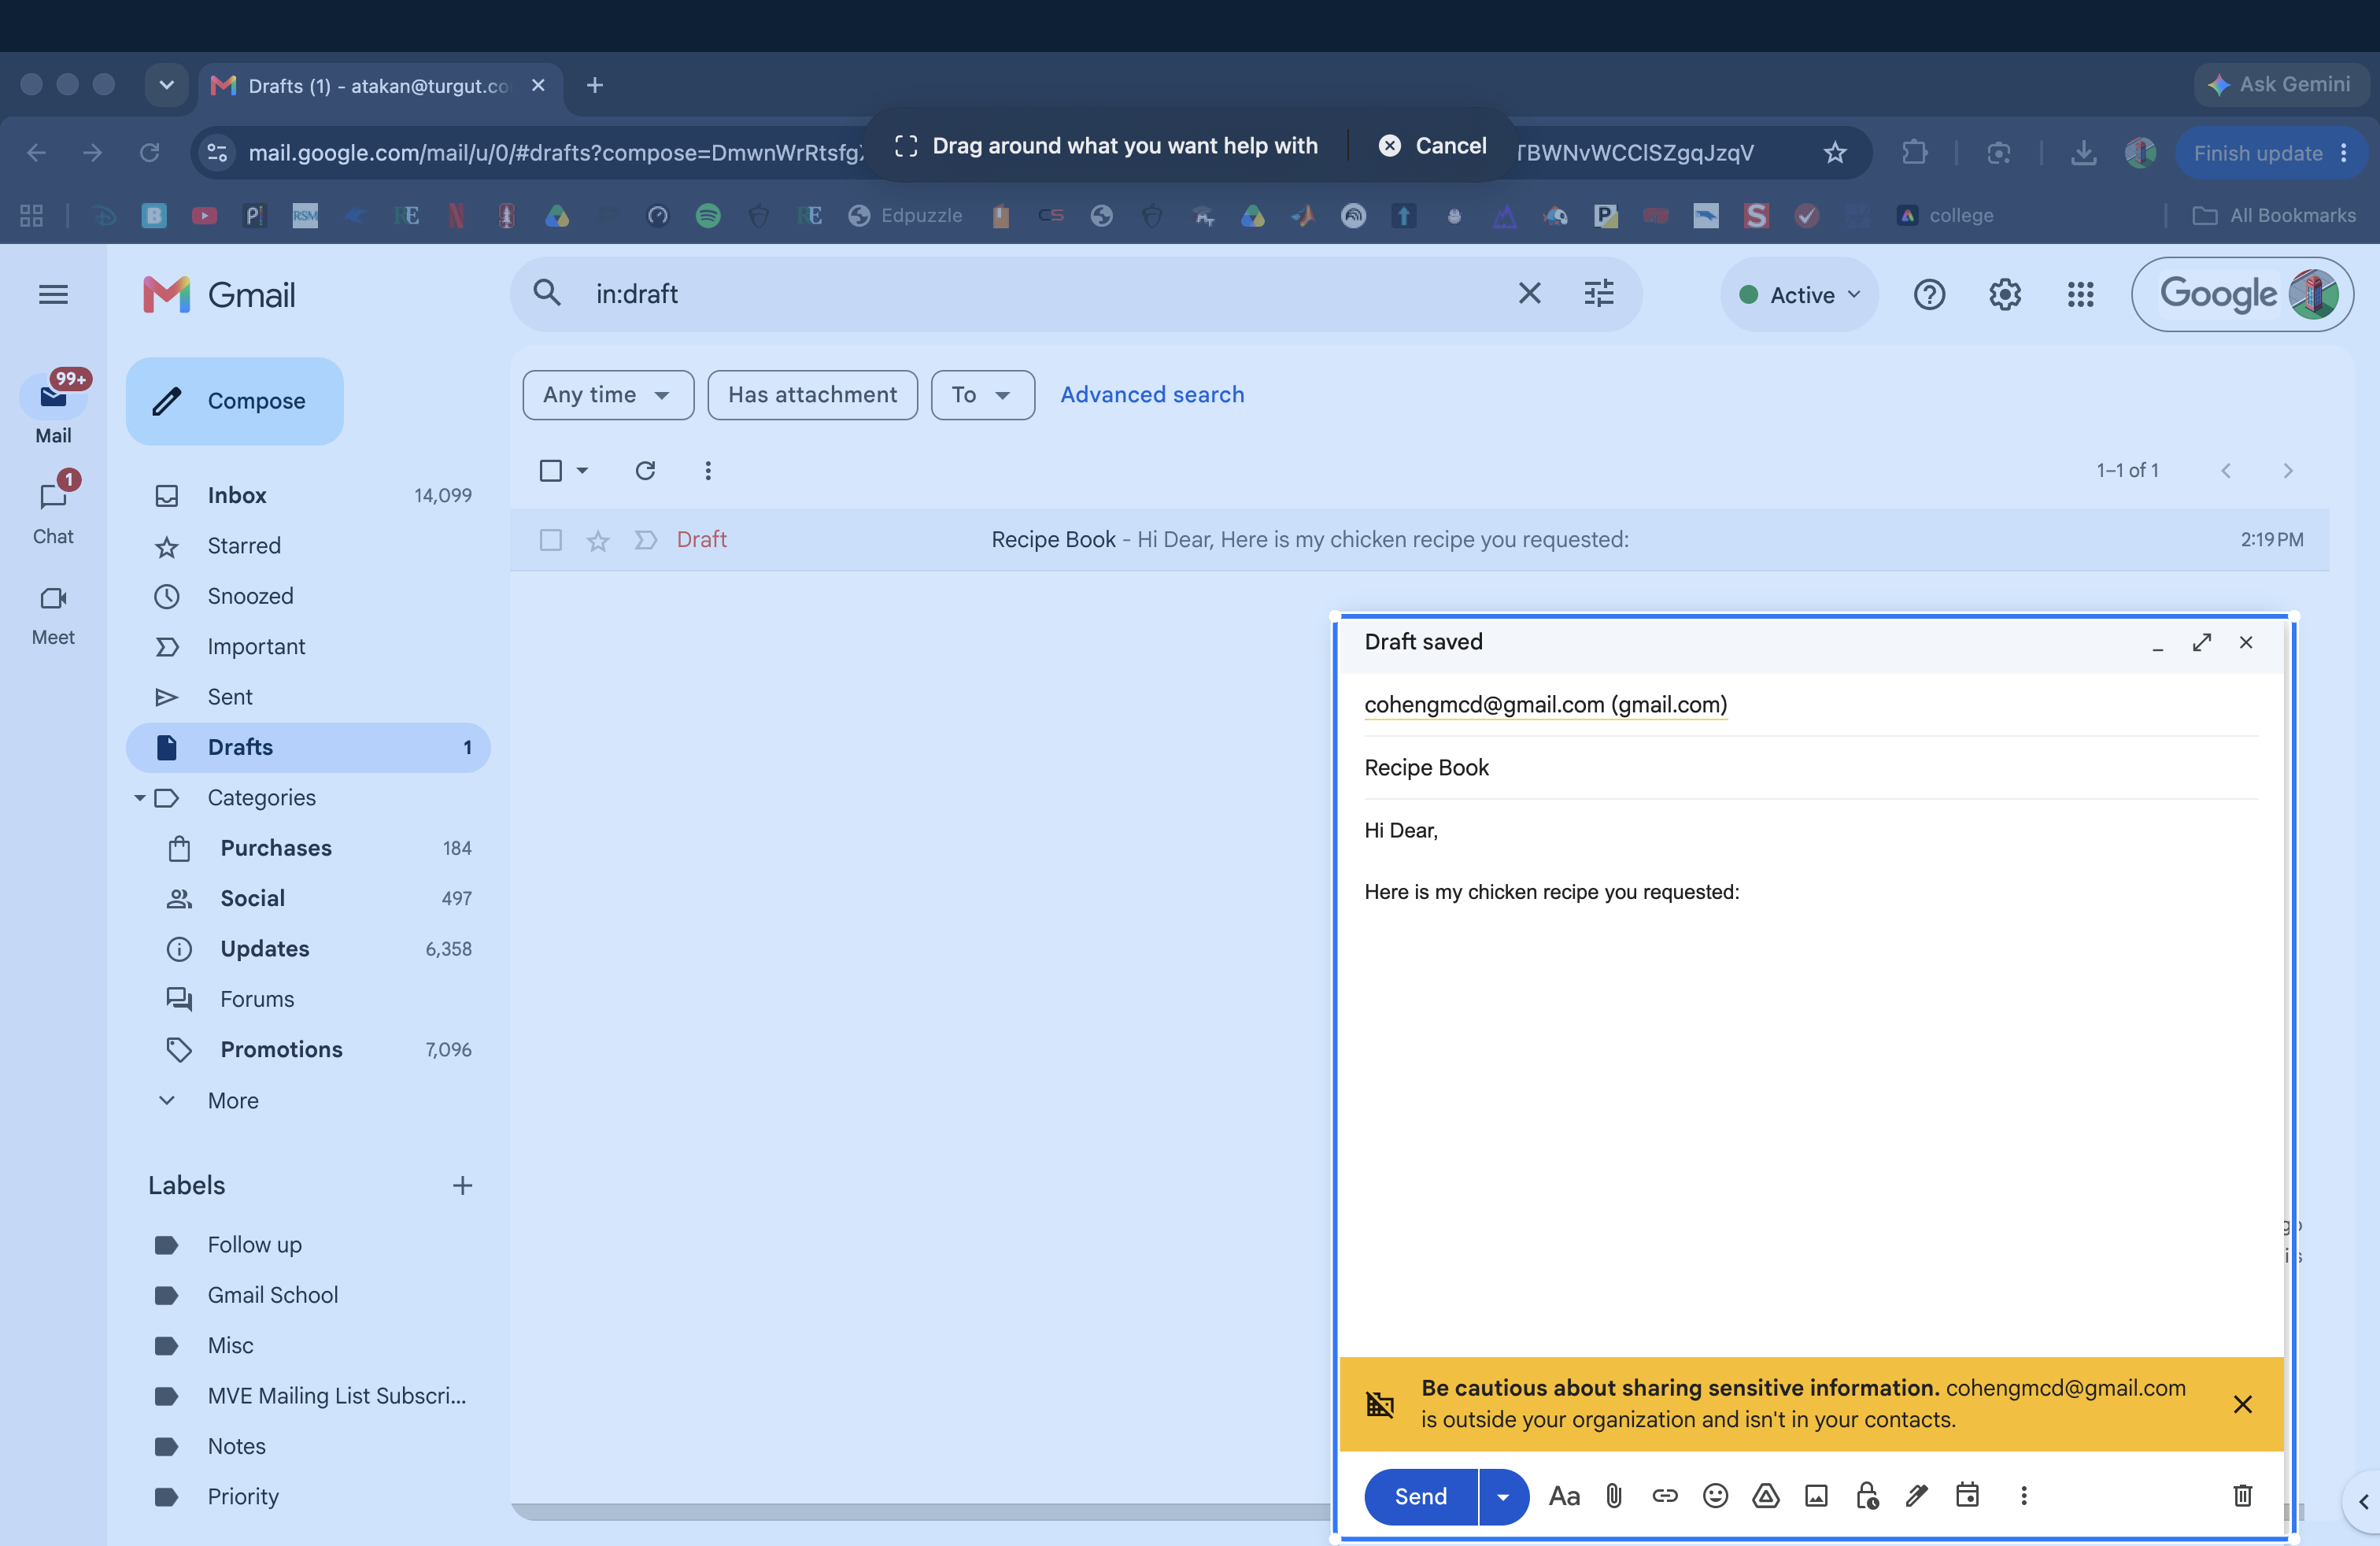Open the Active status dropdown
This screenshot has width=2380, height=1546.
(1799, 294)
